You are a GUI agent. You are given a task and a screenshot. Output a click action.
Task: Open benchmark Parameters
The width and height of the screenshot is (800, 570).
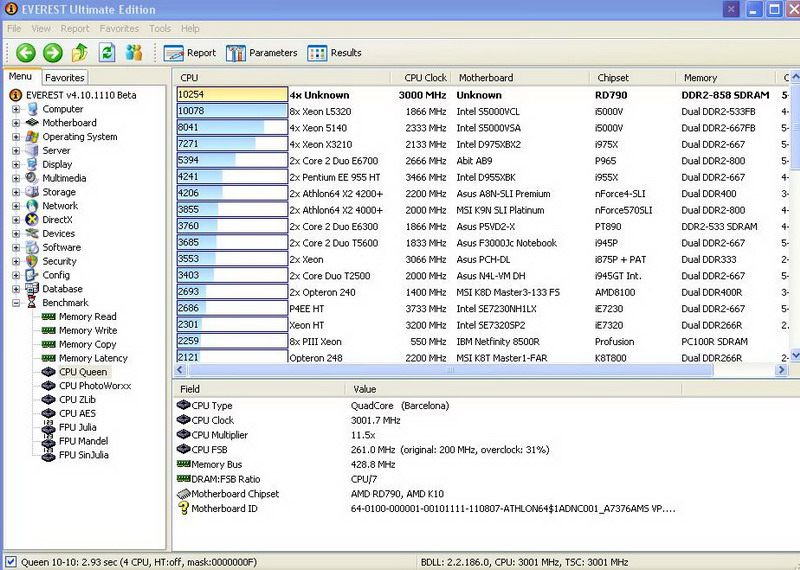click(x=261, y=53)
